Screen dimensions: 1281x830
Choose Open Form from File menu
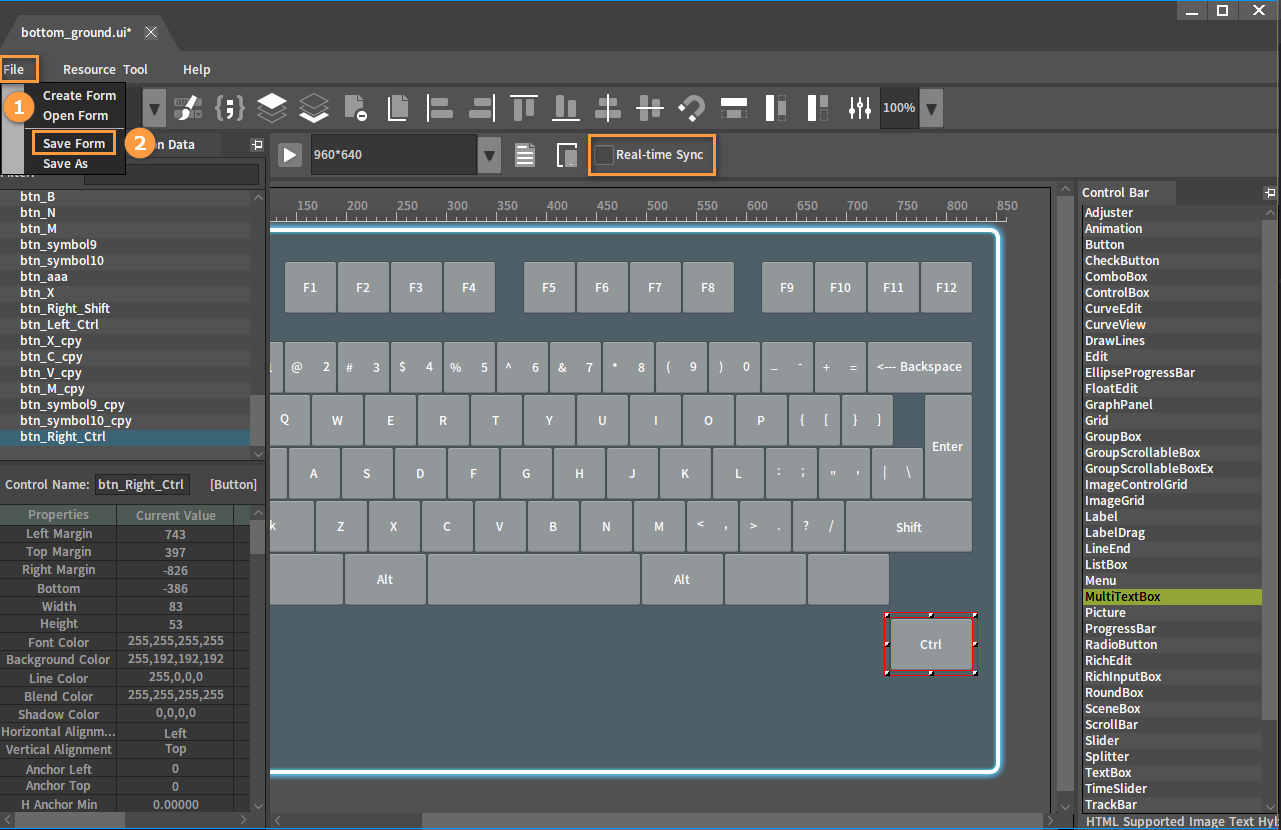coord(75,116)
